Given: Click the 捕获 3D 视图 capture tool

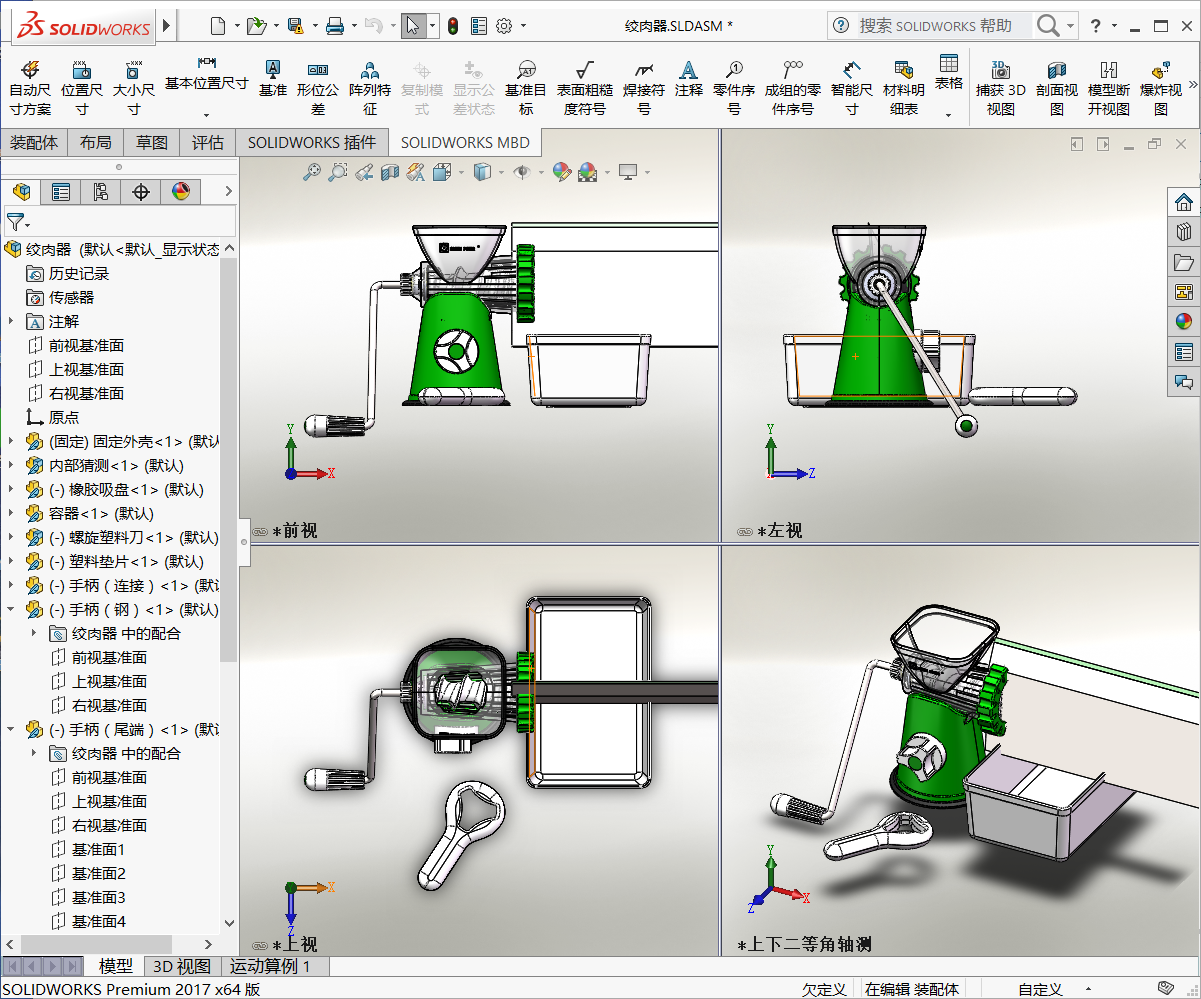Looking at the screenshot, I should tap(1001, 87).
